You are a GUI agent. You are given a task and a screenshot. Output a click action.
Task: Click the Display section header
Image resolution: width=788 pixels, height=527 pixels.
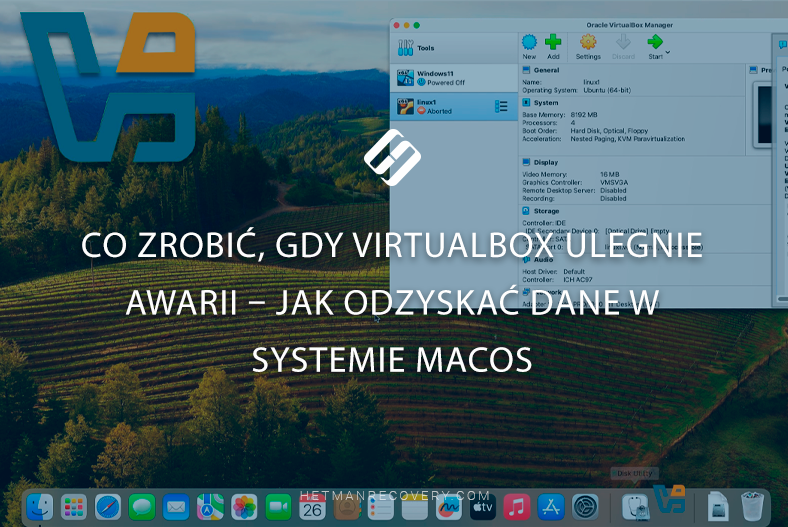[x=546, y=162]
